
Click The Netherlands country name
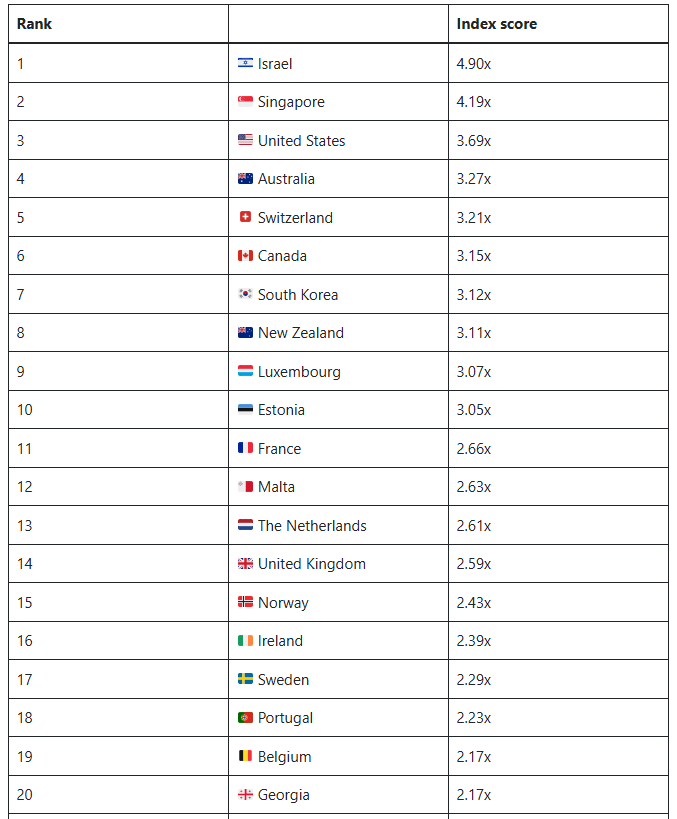pyautogui.click(x=312, y=526)
